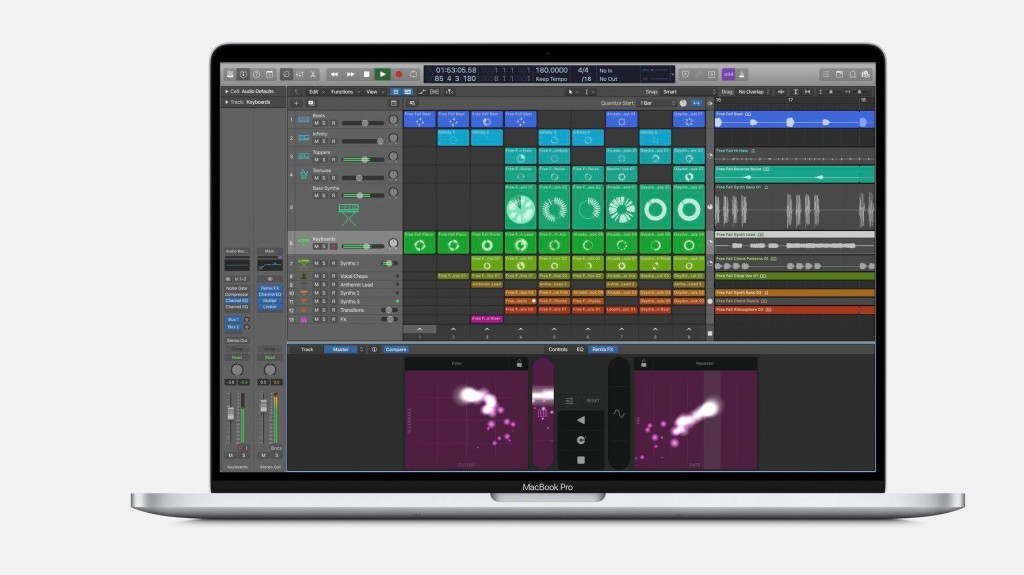Expand the Track: Keyboards inspector section
1024x575 pixels.
point(226,102)
